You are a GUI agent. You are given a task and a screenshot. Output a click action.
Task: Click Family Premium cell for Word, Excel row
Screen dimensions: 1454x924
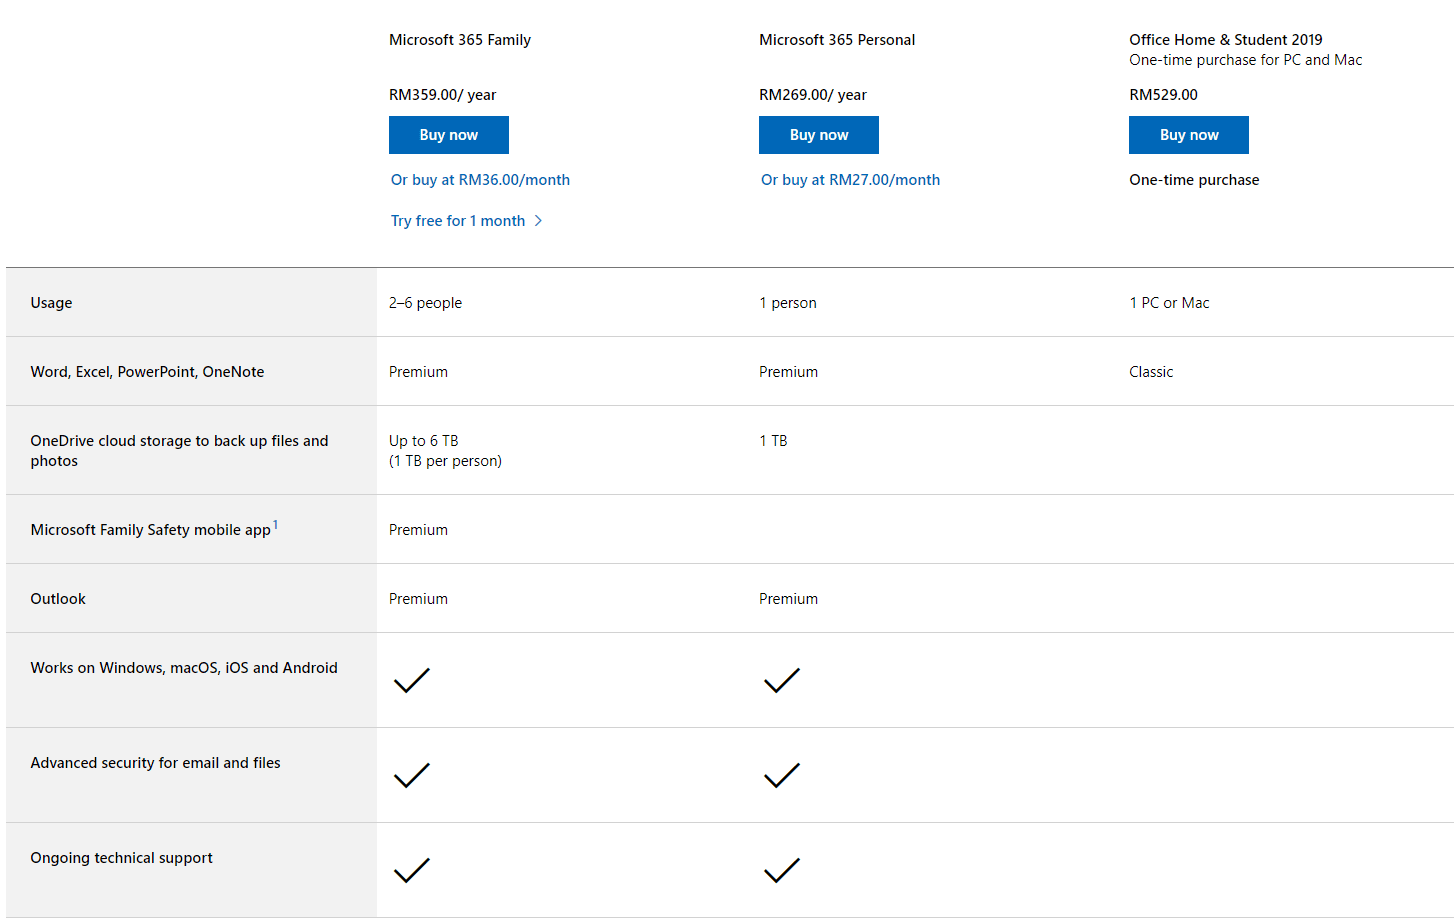pyautogui.click(x=418, y=372)
